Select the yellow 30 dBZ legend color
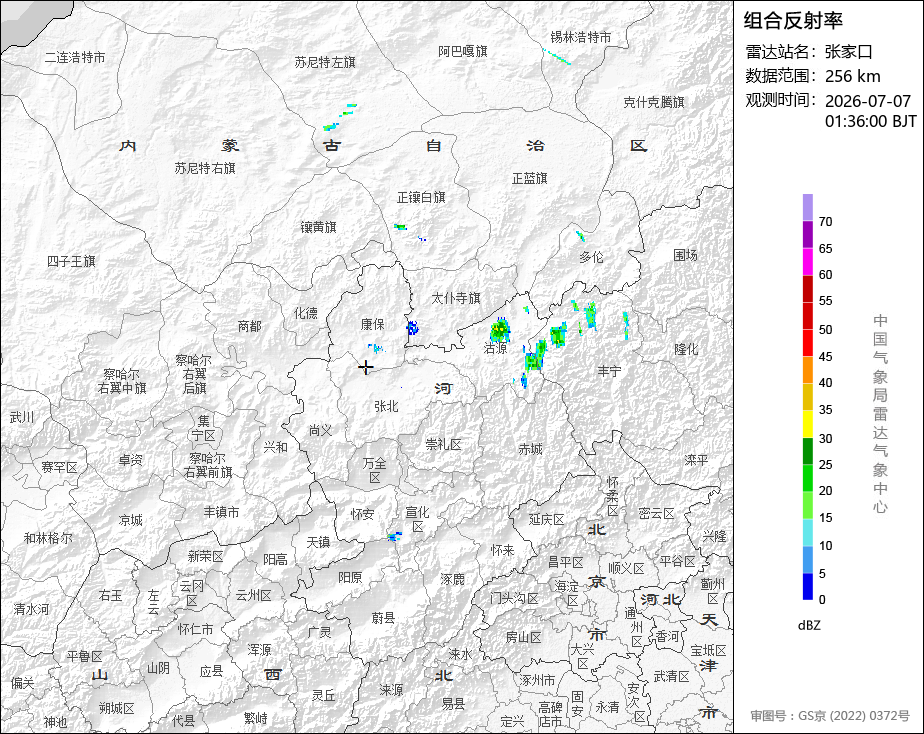924x734 pixels. [807, 424]
